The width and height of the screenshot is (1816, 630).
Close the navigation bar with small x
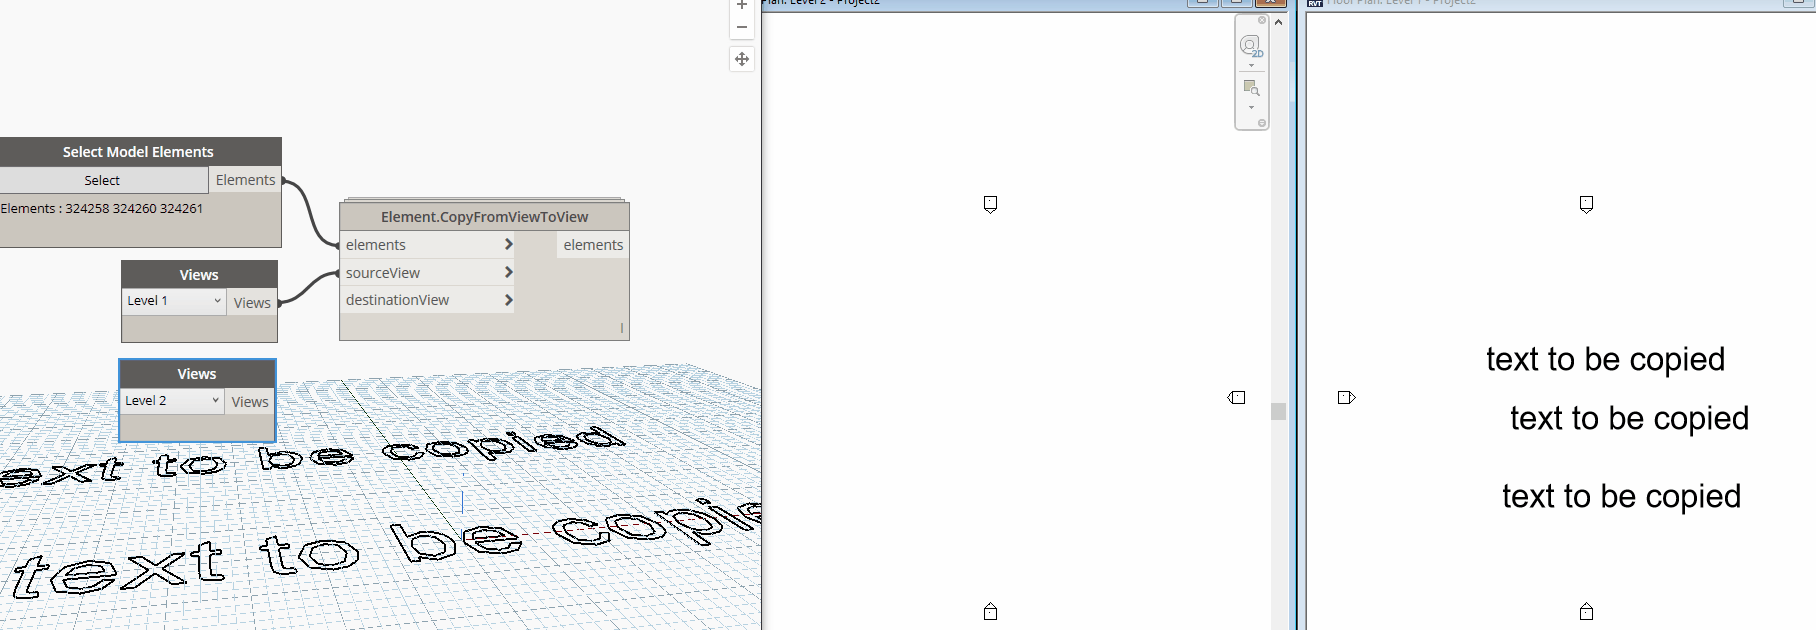(x=1262, y=20)
